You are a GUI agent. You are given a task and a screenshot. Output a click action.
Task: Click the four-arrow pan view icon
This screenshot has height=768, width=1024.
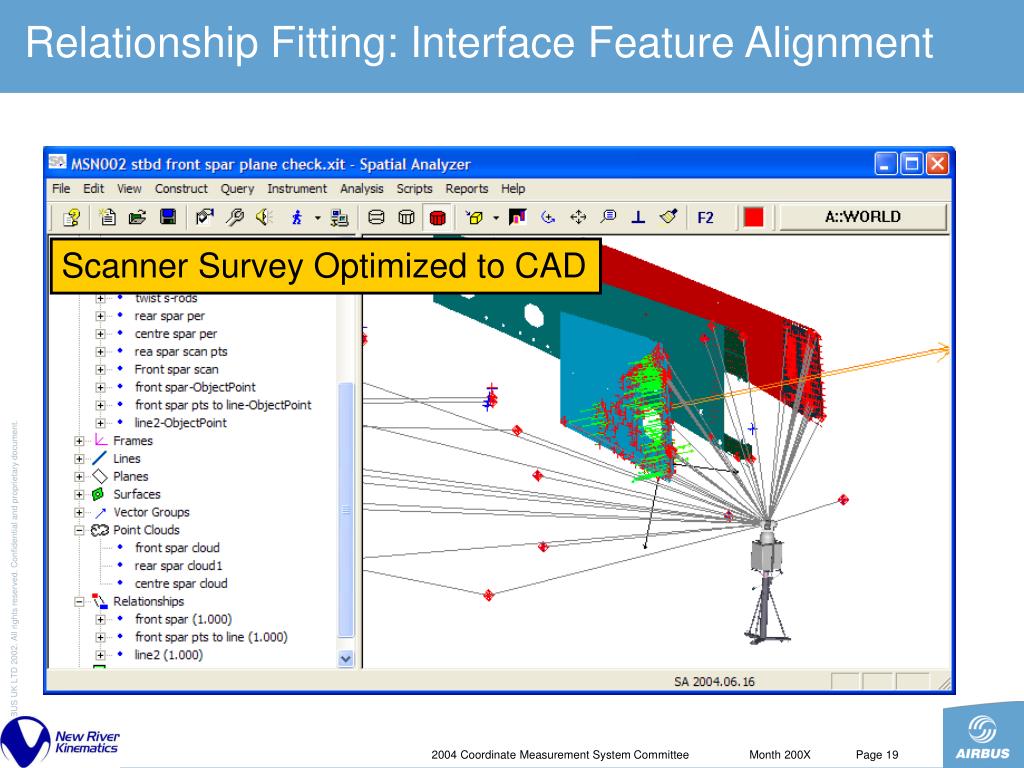click(577, 217)
